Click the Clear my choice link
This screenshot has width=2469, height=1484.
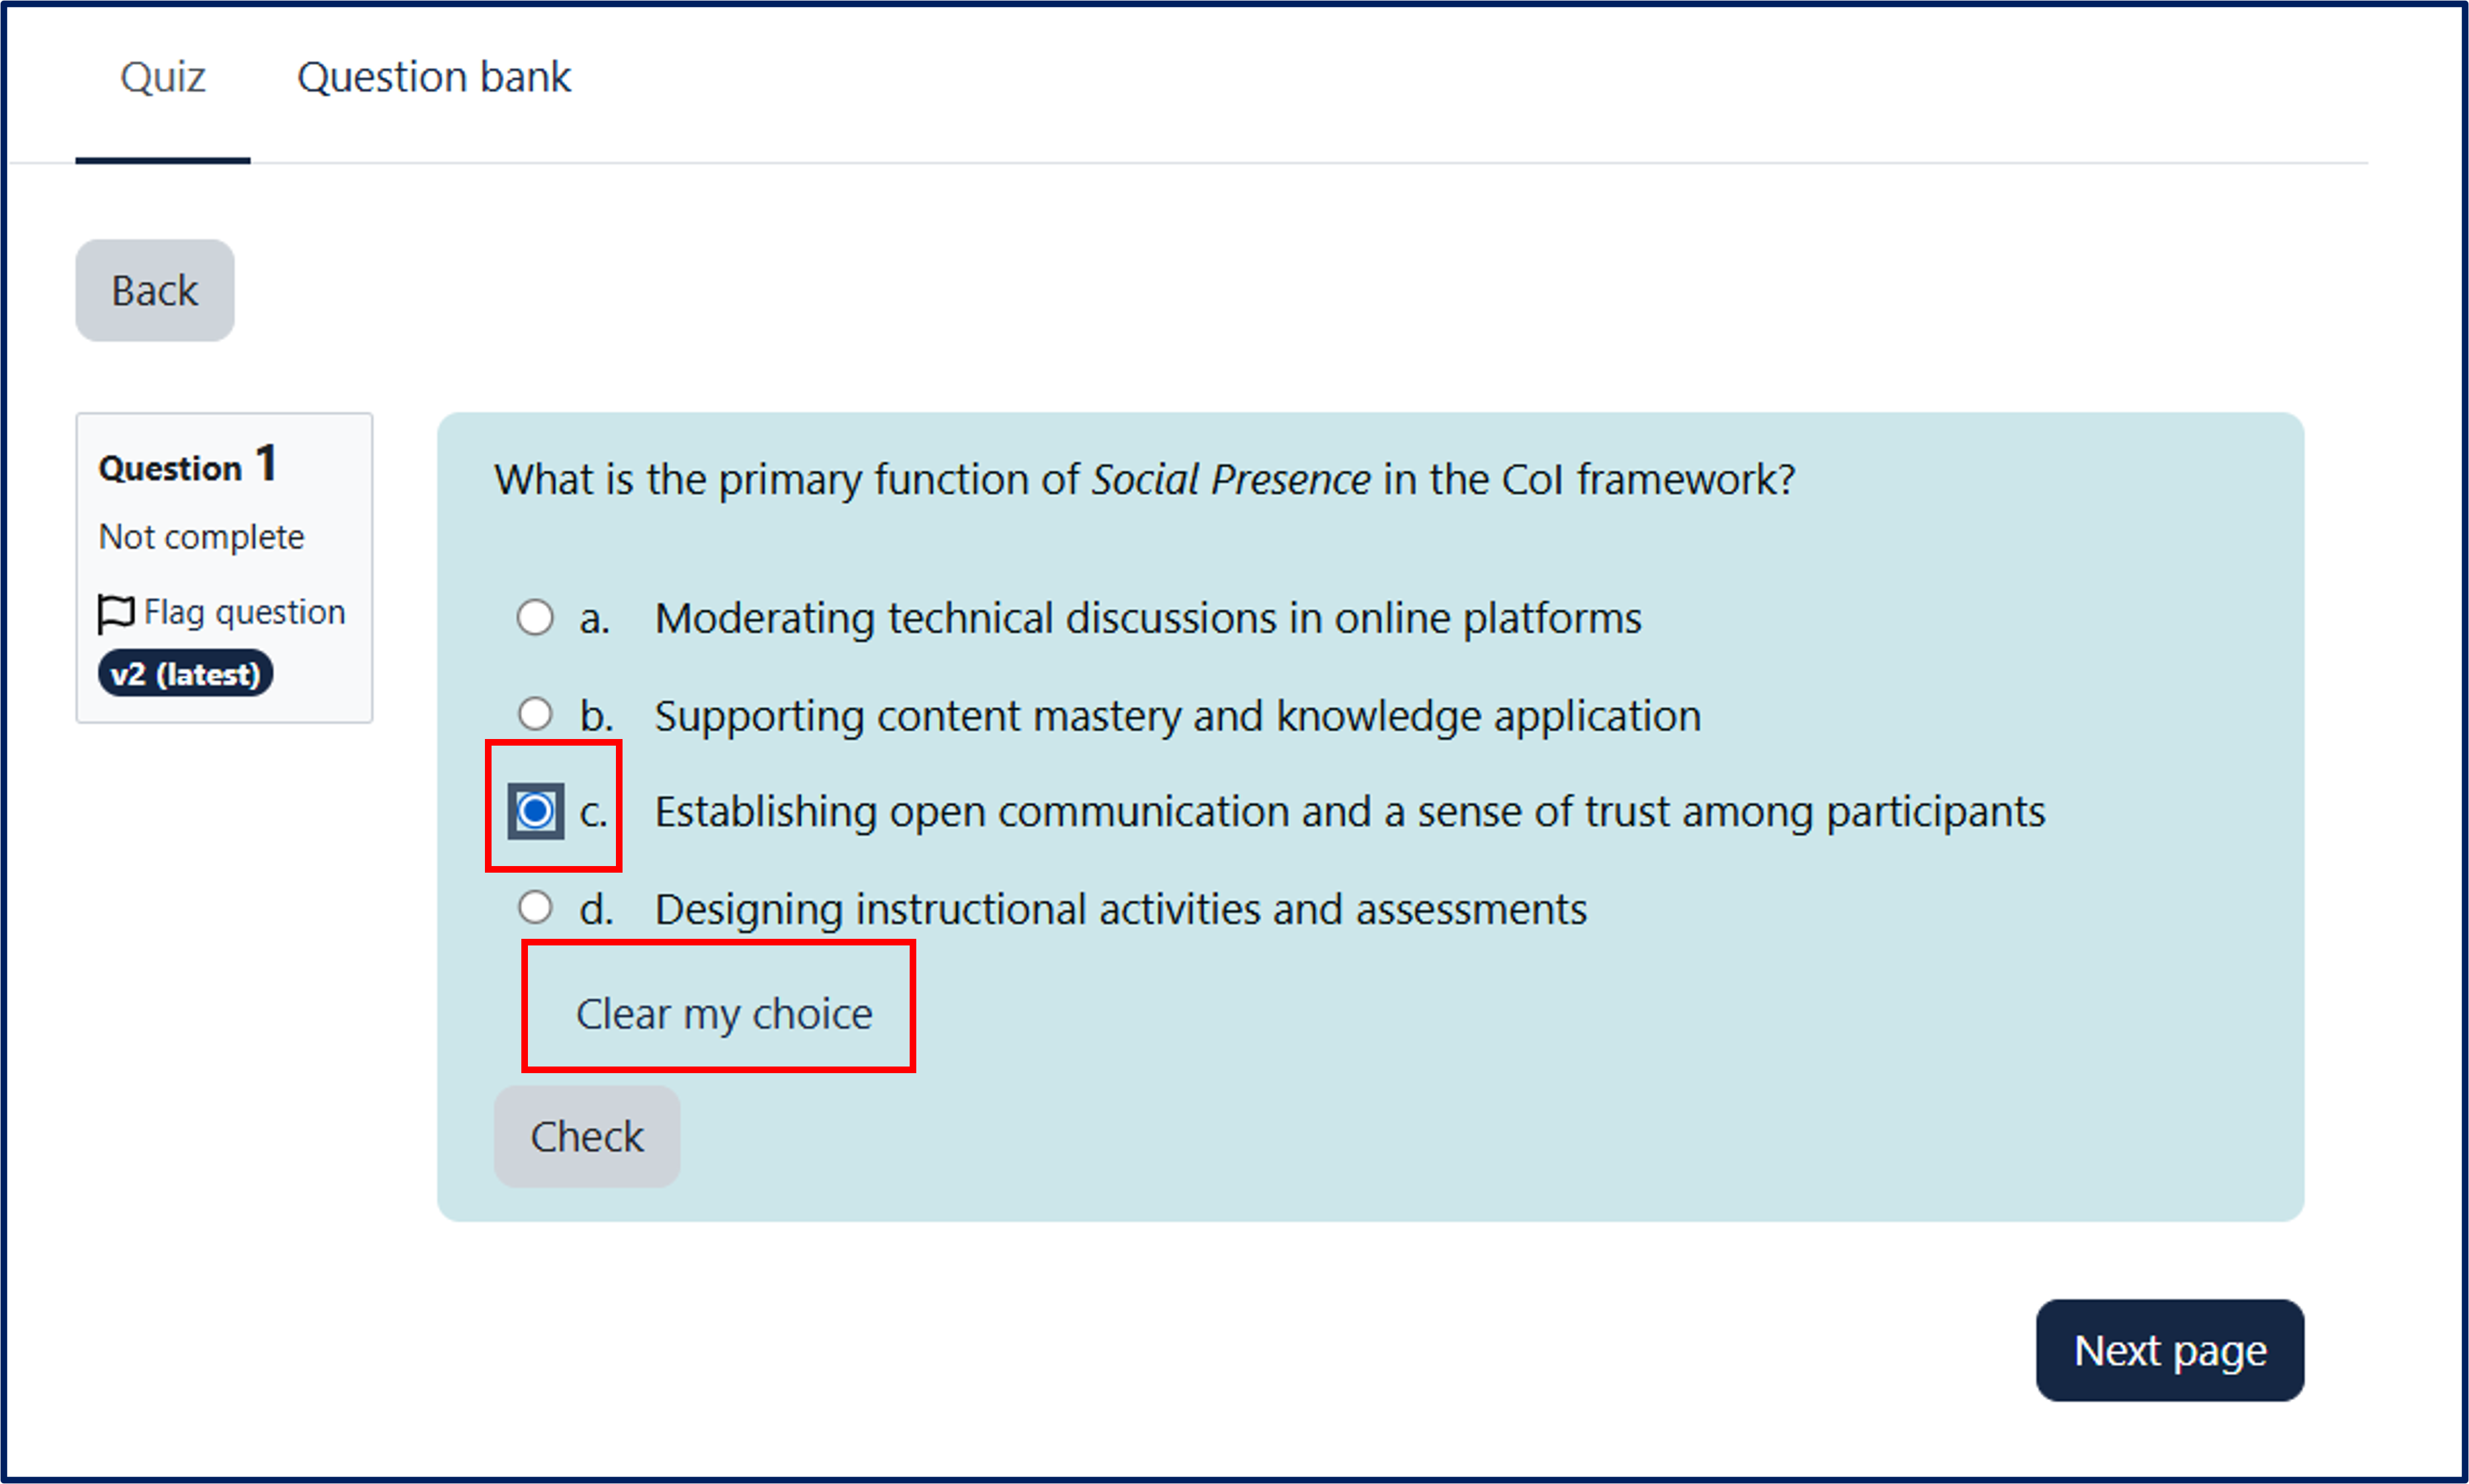724,1014
